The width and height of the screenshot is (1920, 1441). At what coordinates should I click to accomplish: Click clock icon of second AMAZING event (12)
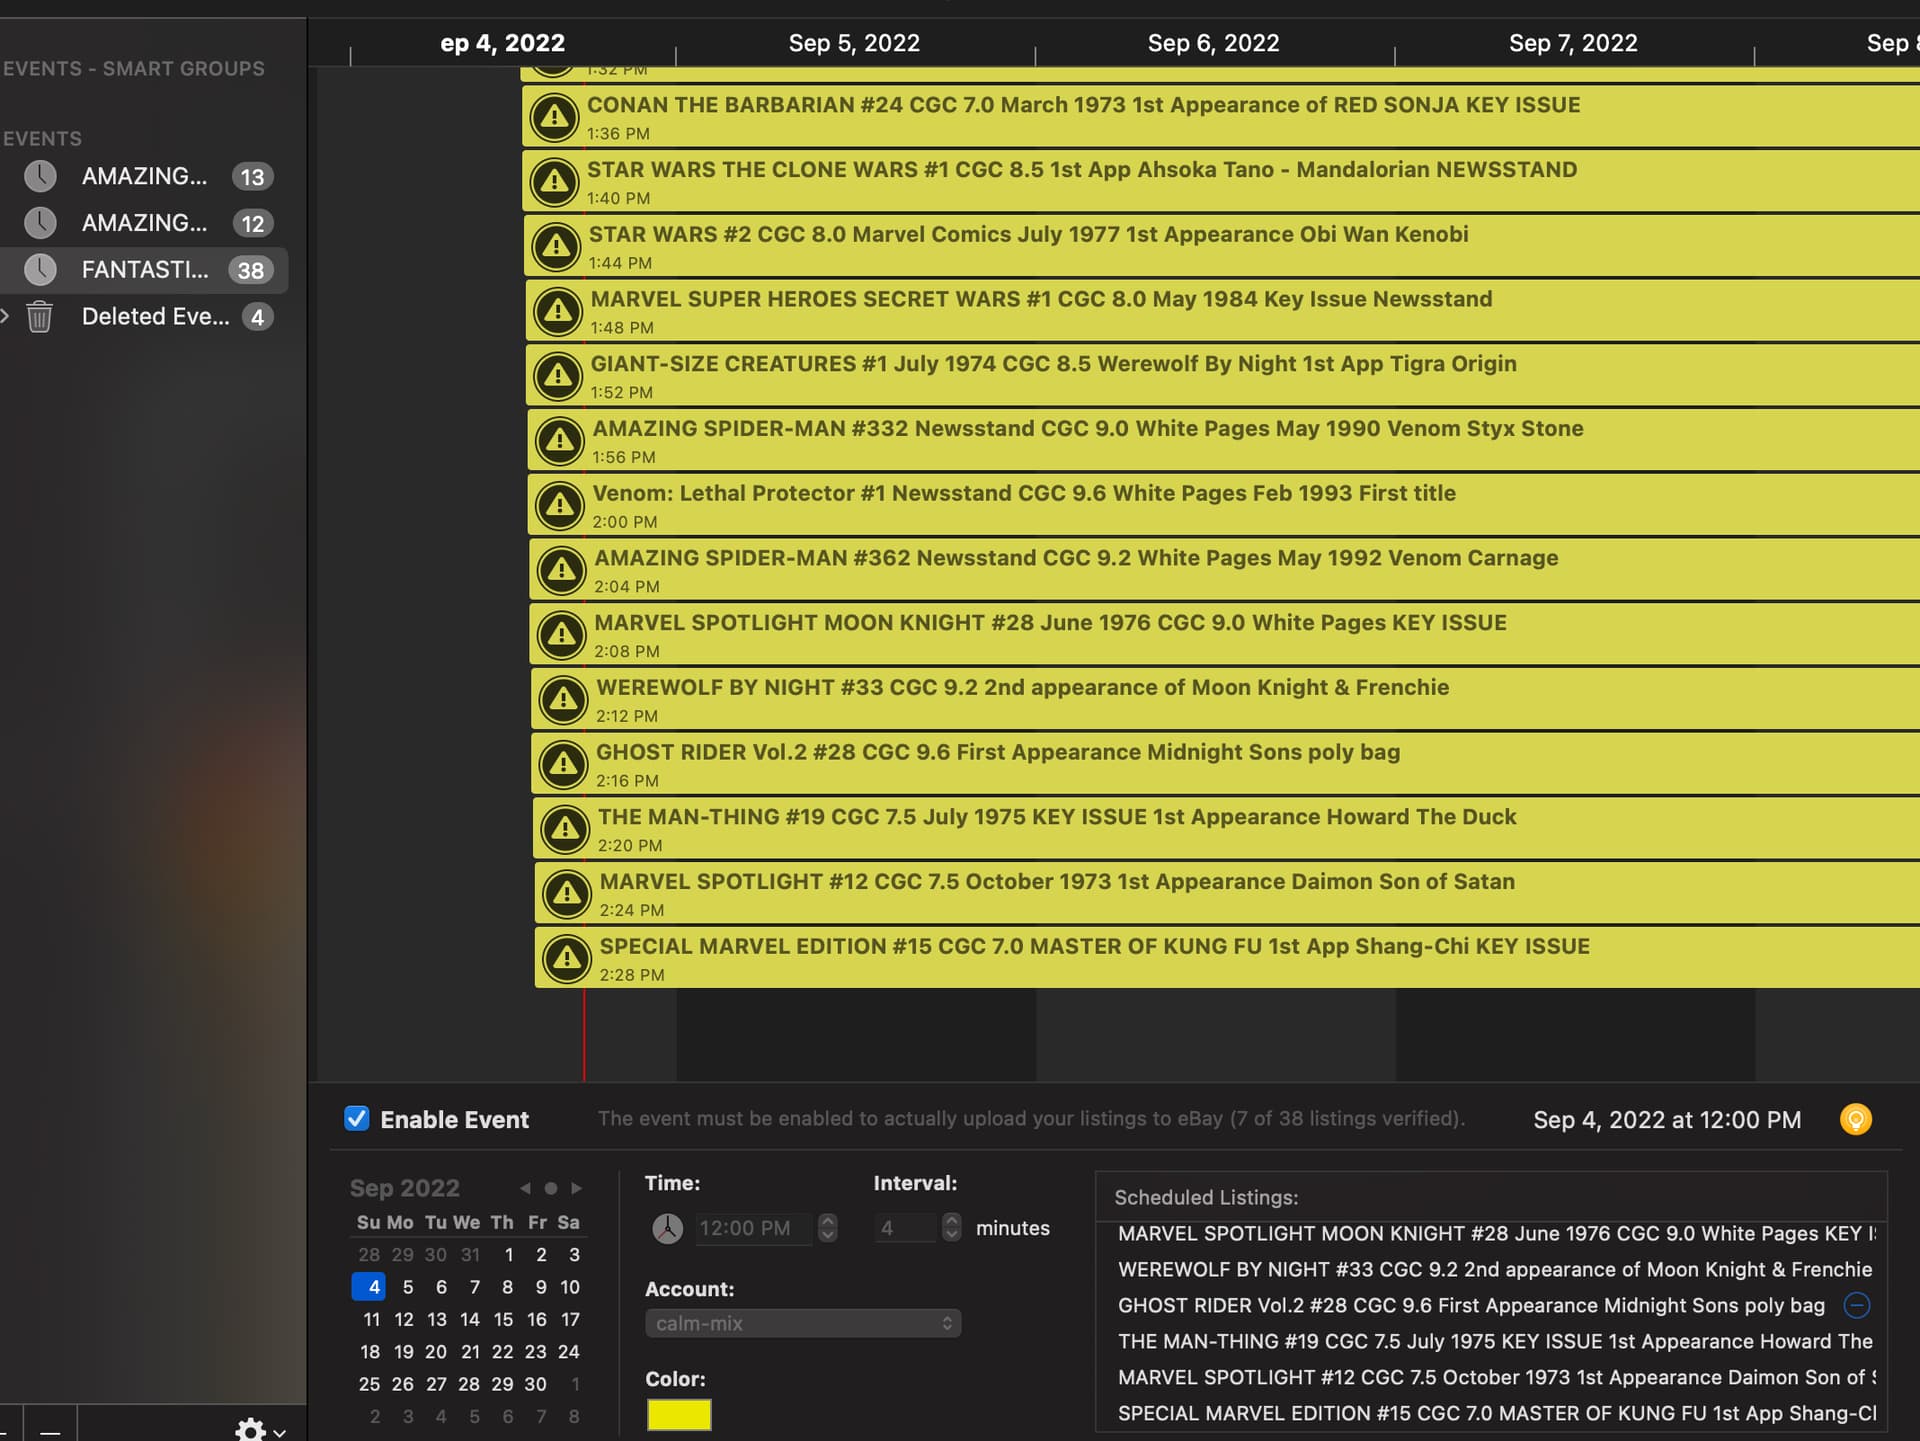point(40,223)
